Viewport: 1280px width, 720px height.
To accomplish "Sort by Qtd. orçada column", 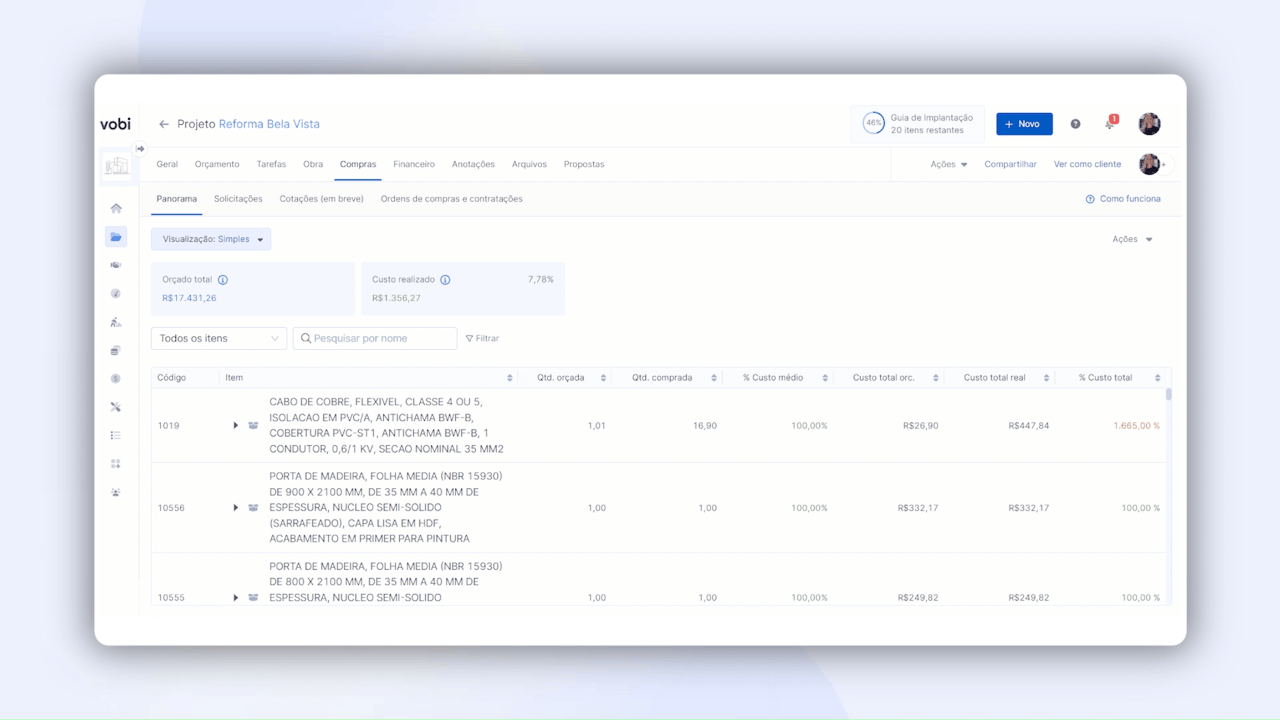I will 603,378.
